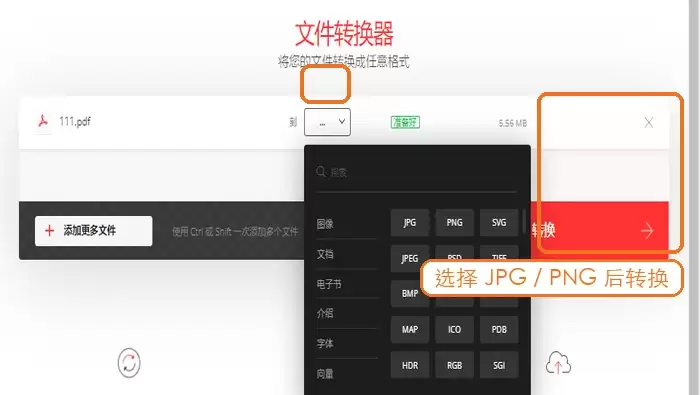Start conversion with the red 转换 button
The image size is (700, 395).
click(x=600, y=230)
